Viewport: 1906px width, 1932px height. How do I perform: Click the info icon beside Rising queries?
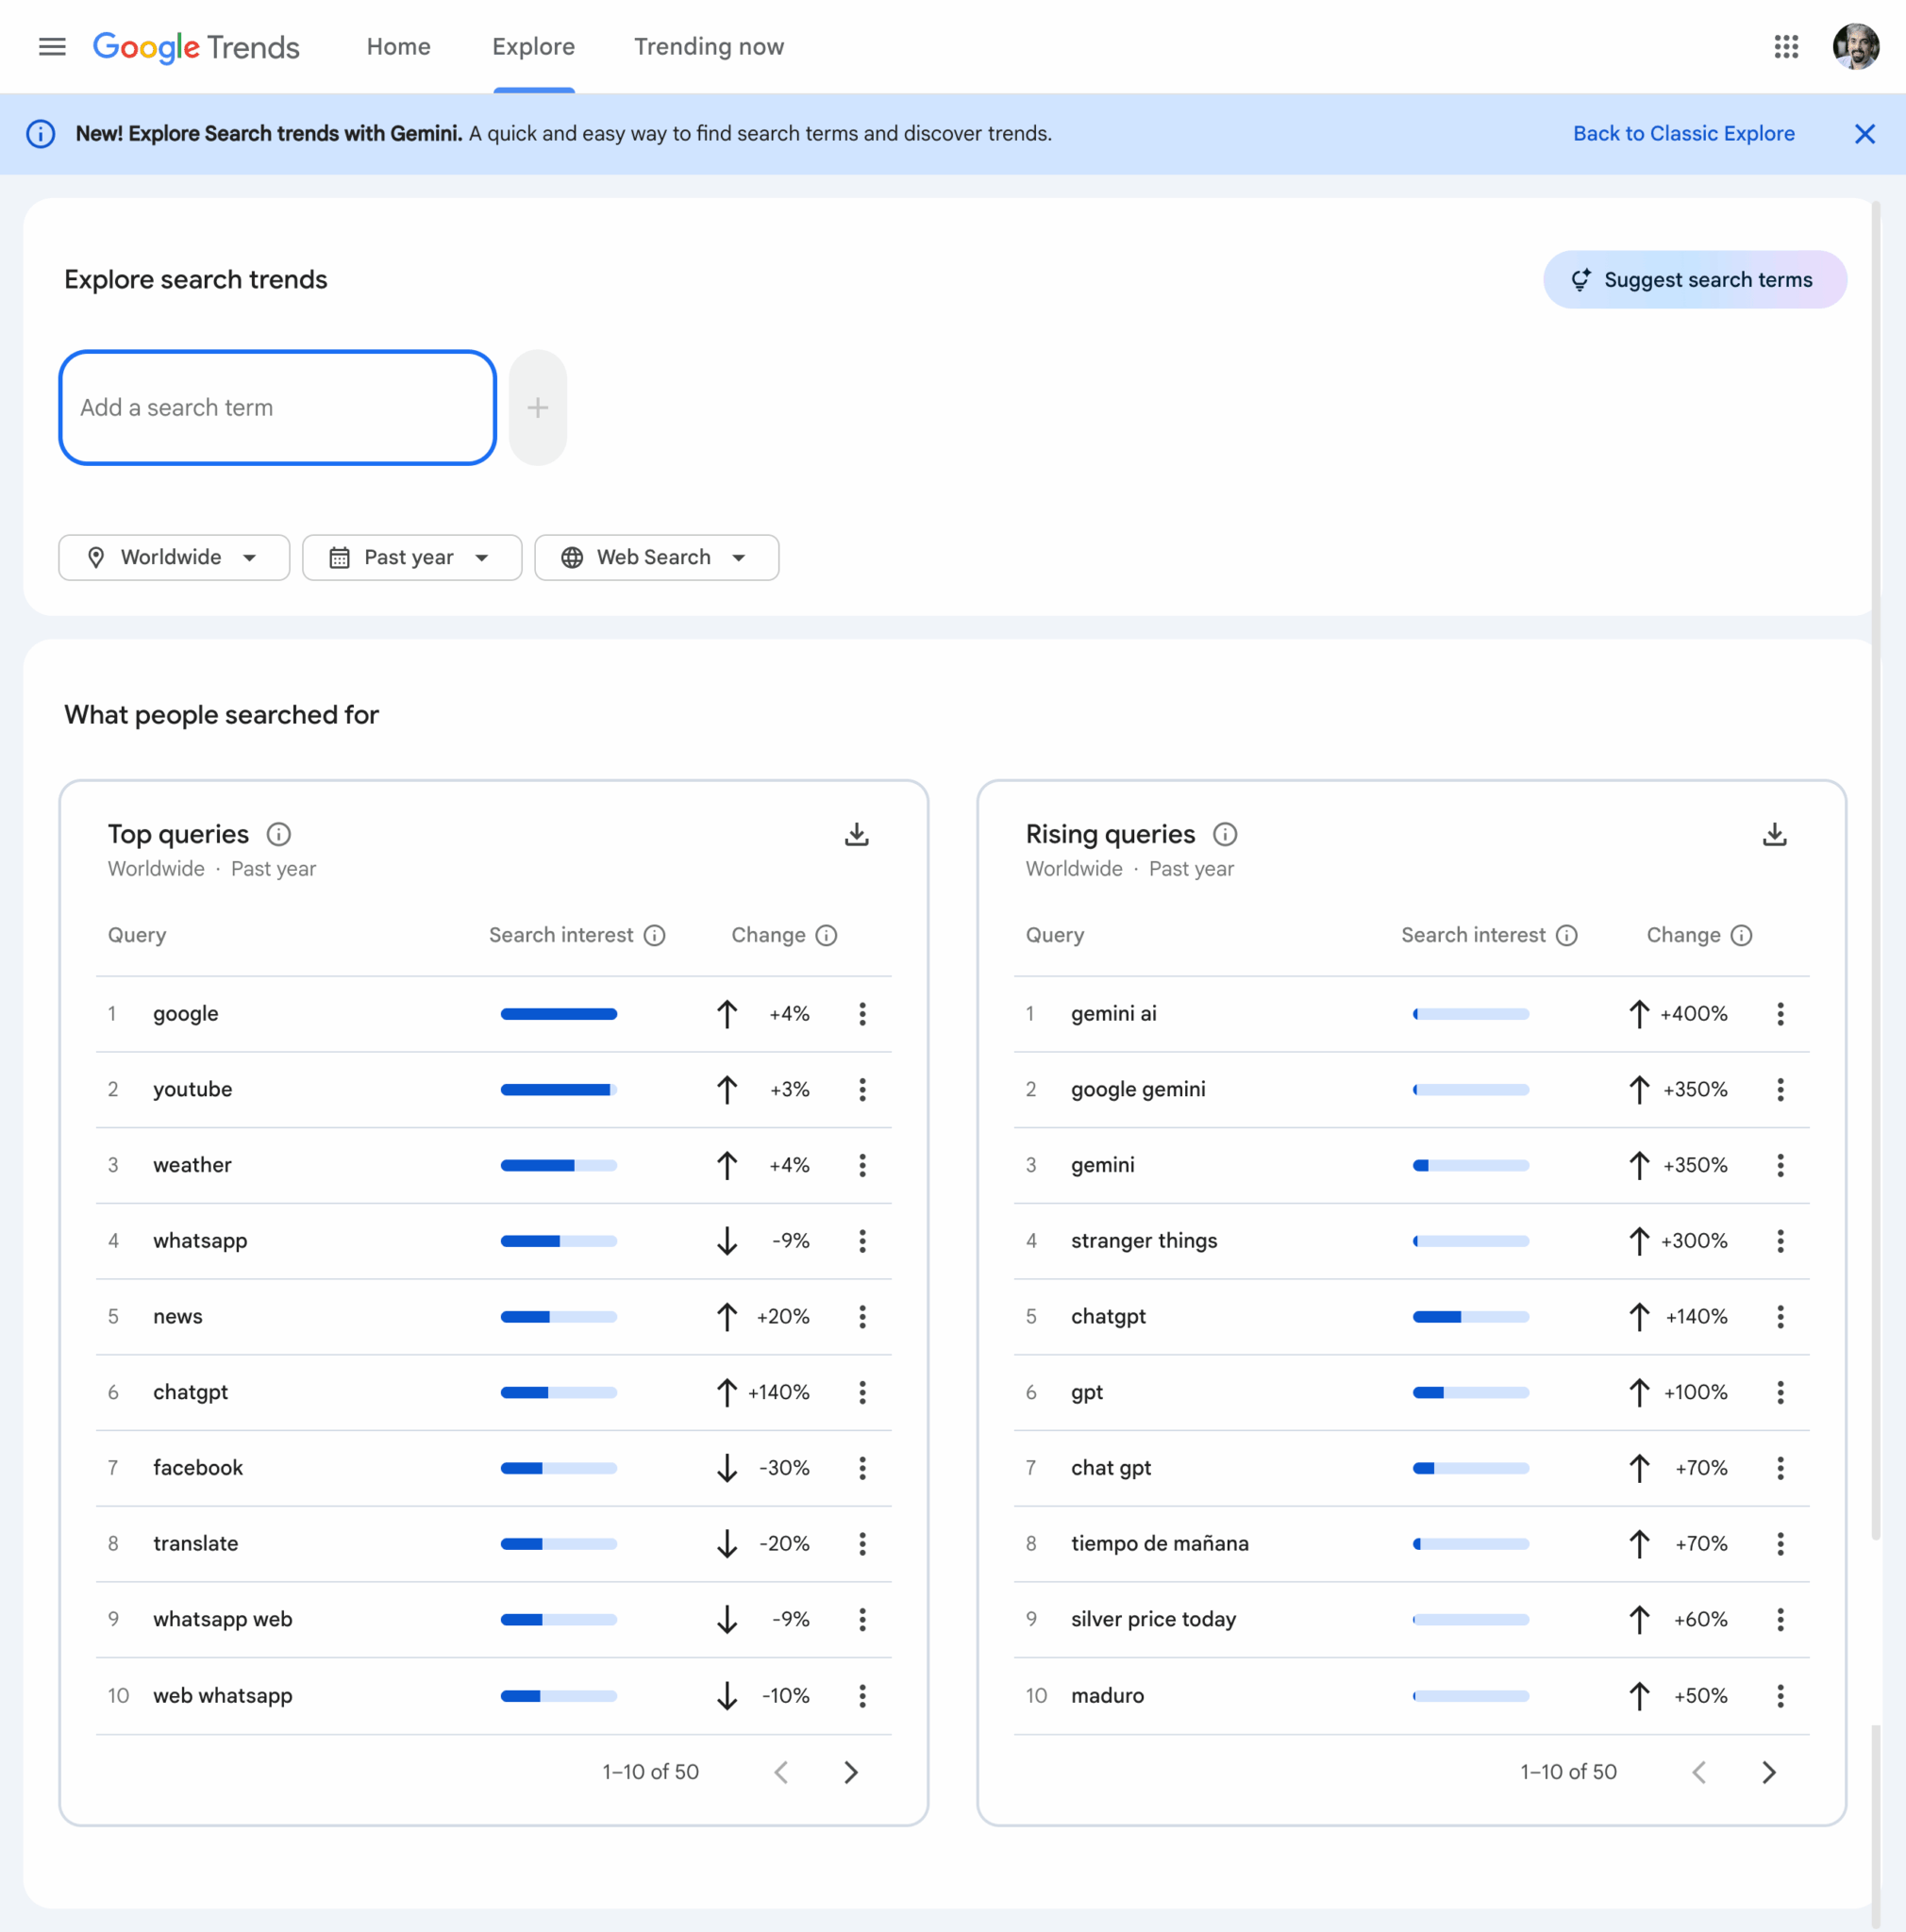(1226, 834)
